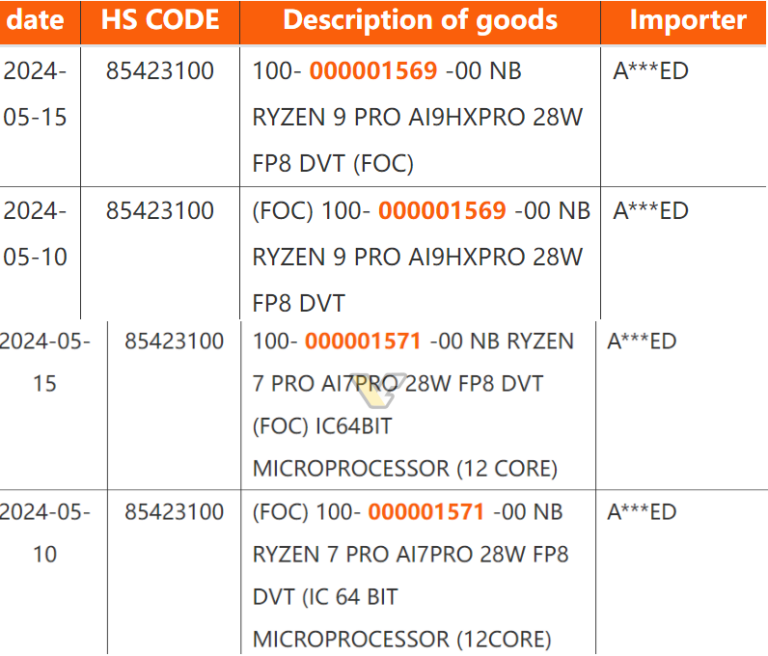Click the date column header
The width and height of the screenshot is (768, 656).
point(35,20)
